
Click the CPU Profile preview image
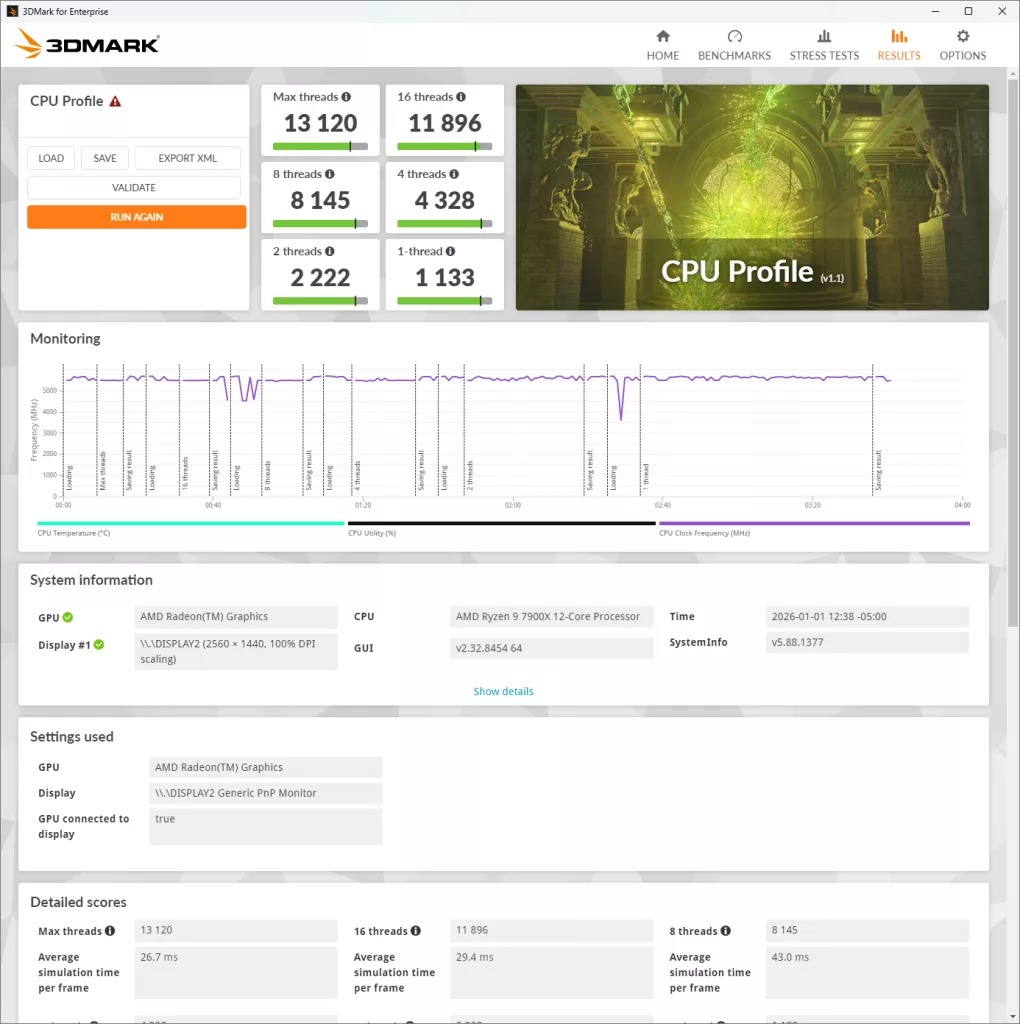coord(752,197)
